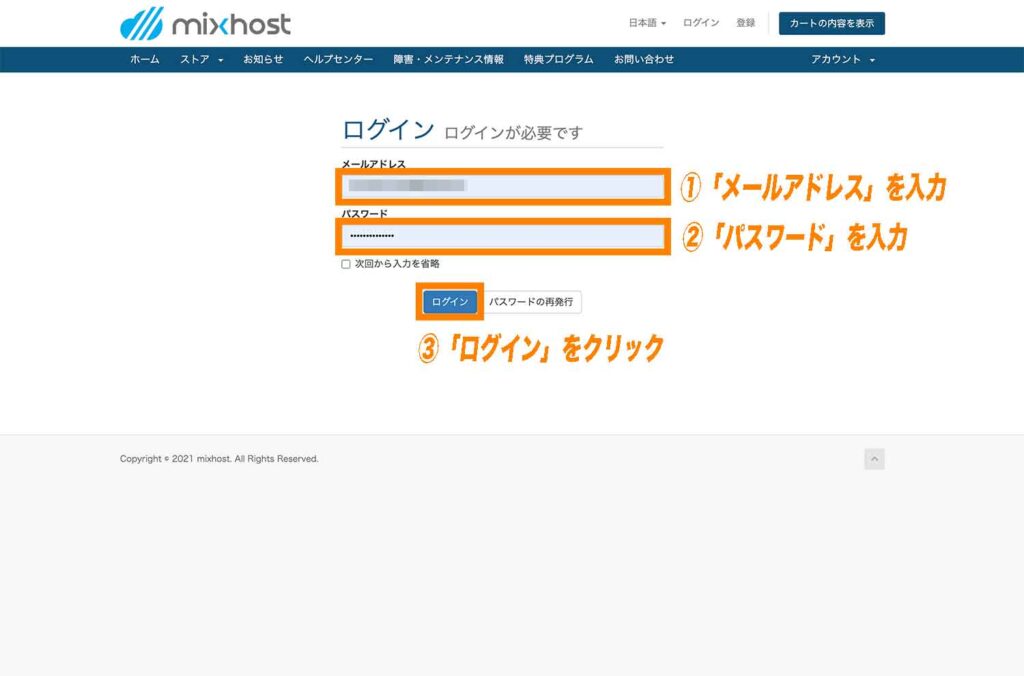Open the 登録 registration link
The width and height of the screenshot is (1024, 676).
[747, 23]
